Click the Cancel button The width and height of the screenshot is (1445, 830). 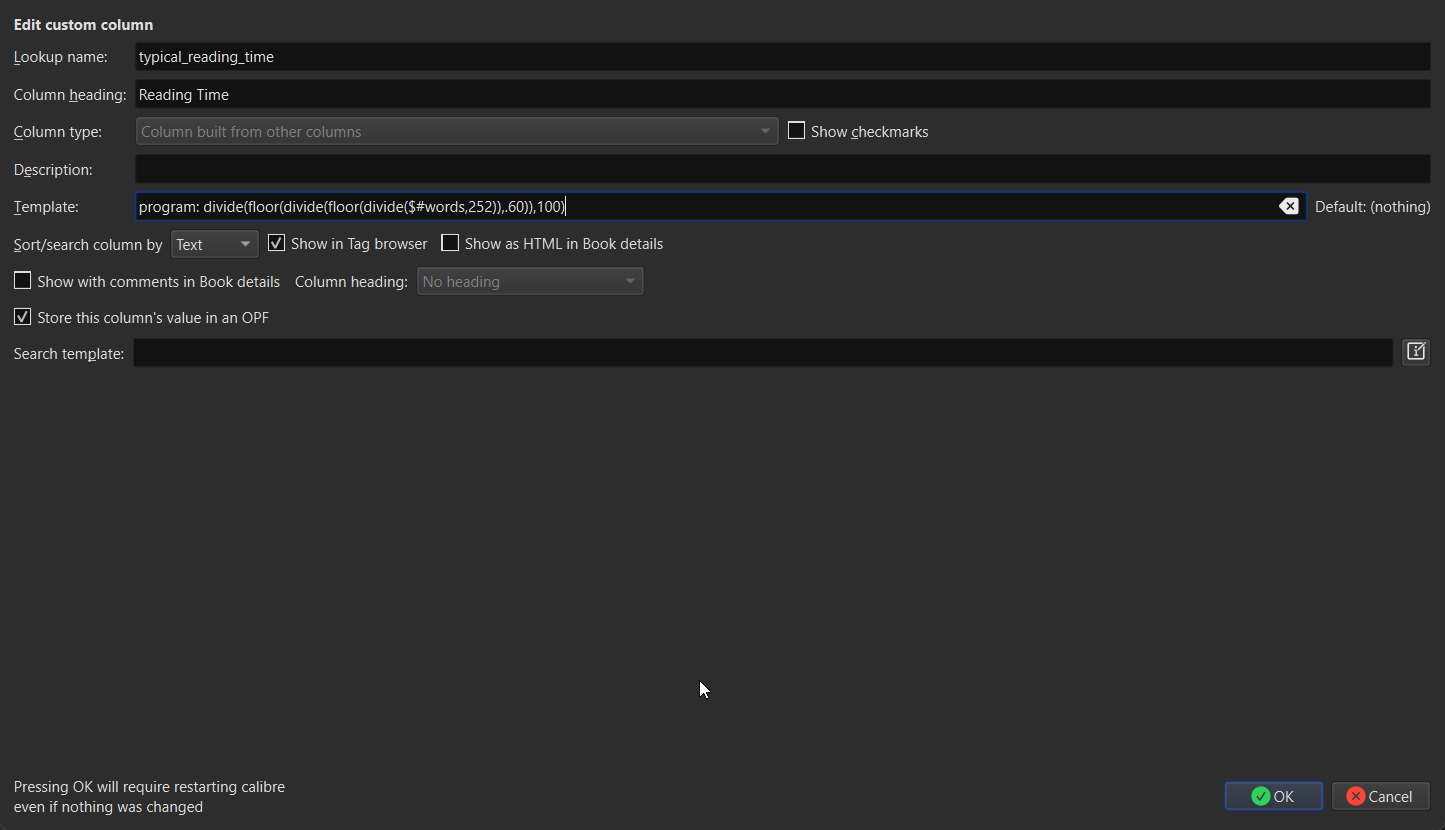(1380, 796)
